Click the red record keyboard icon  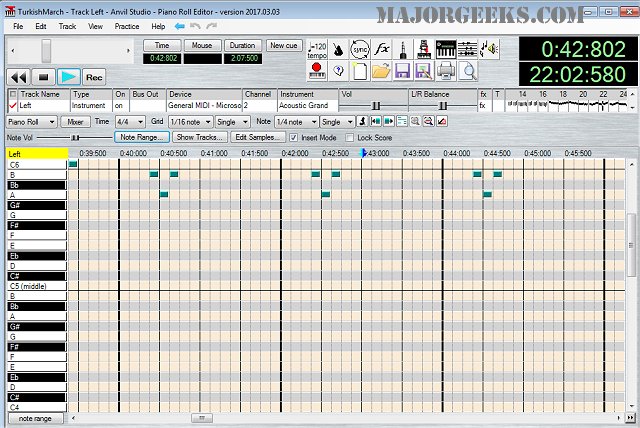point(317,71)
